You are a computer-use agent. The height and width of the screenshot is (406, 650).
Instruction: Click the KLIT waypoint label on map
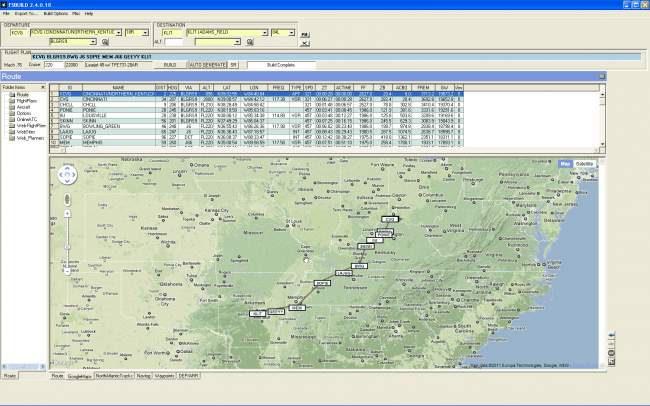click(x=257, y=314)
